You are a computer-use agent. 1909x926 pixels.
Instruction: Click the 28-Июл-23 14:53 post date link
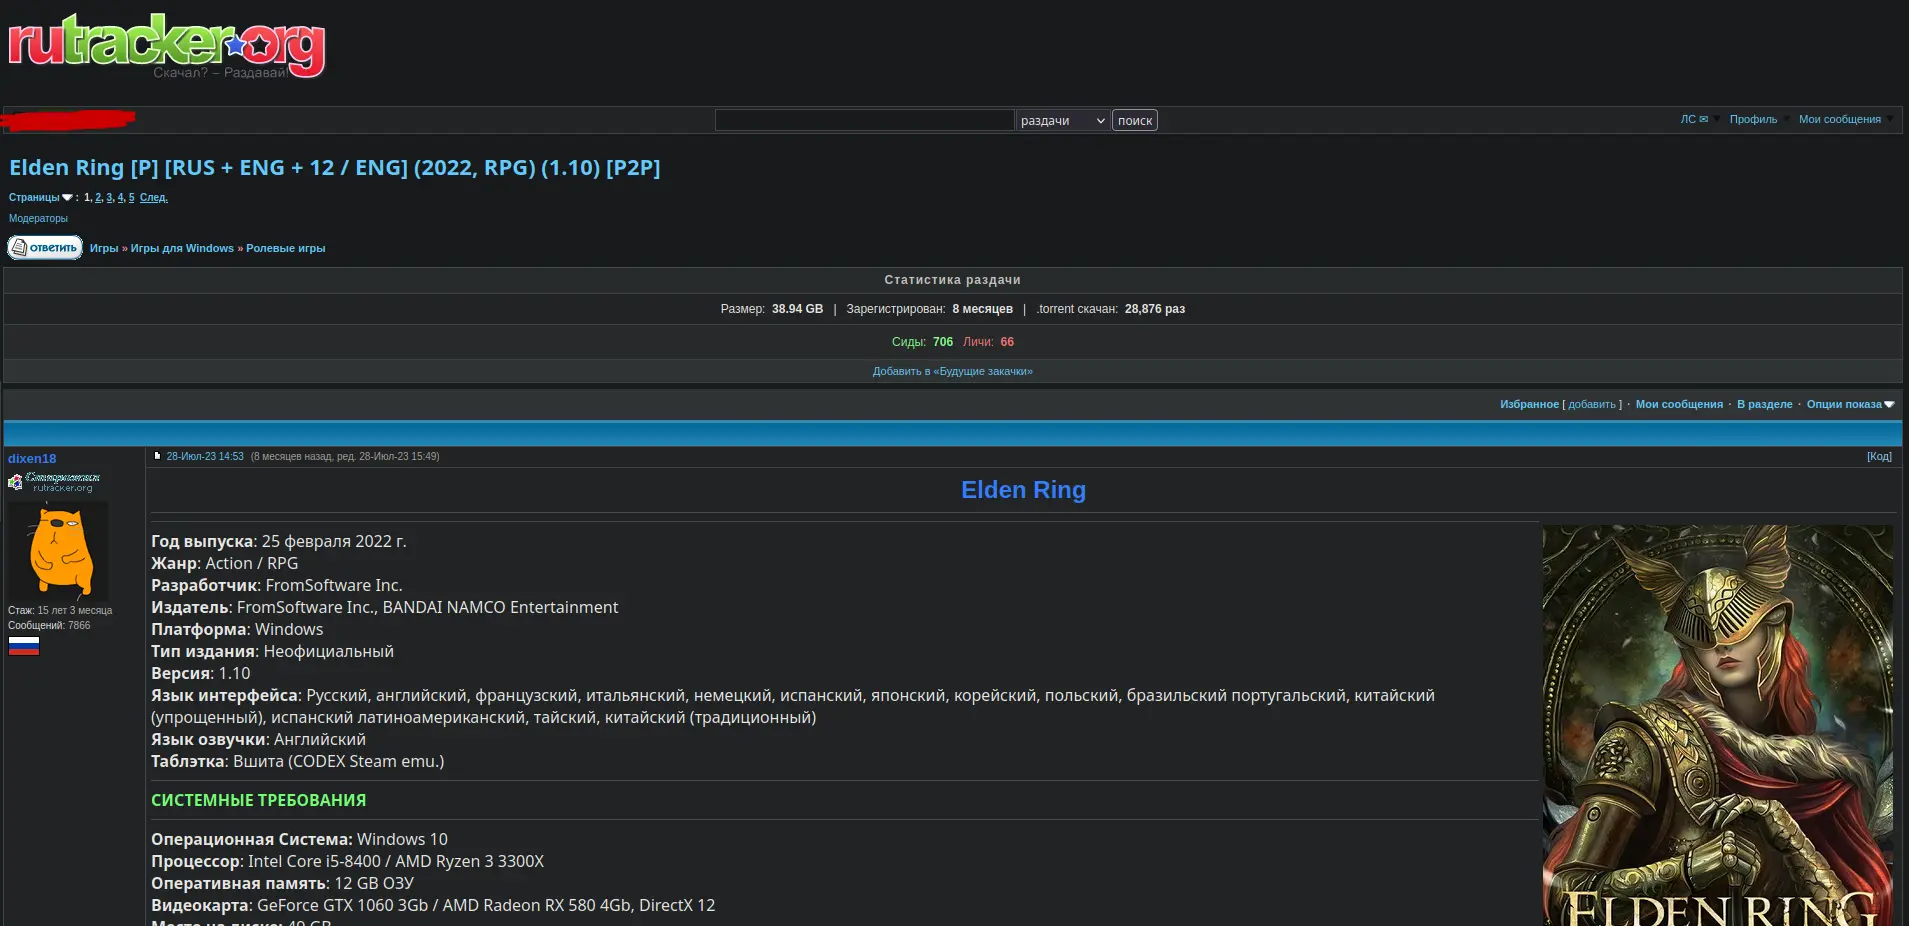[x=205, y=456]
